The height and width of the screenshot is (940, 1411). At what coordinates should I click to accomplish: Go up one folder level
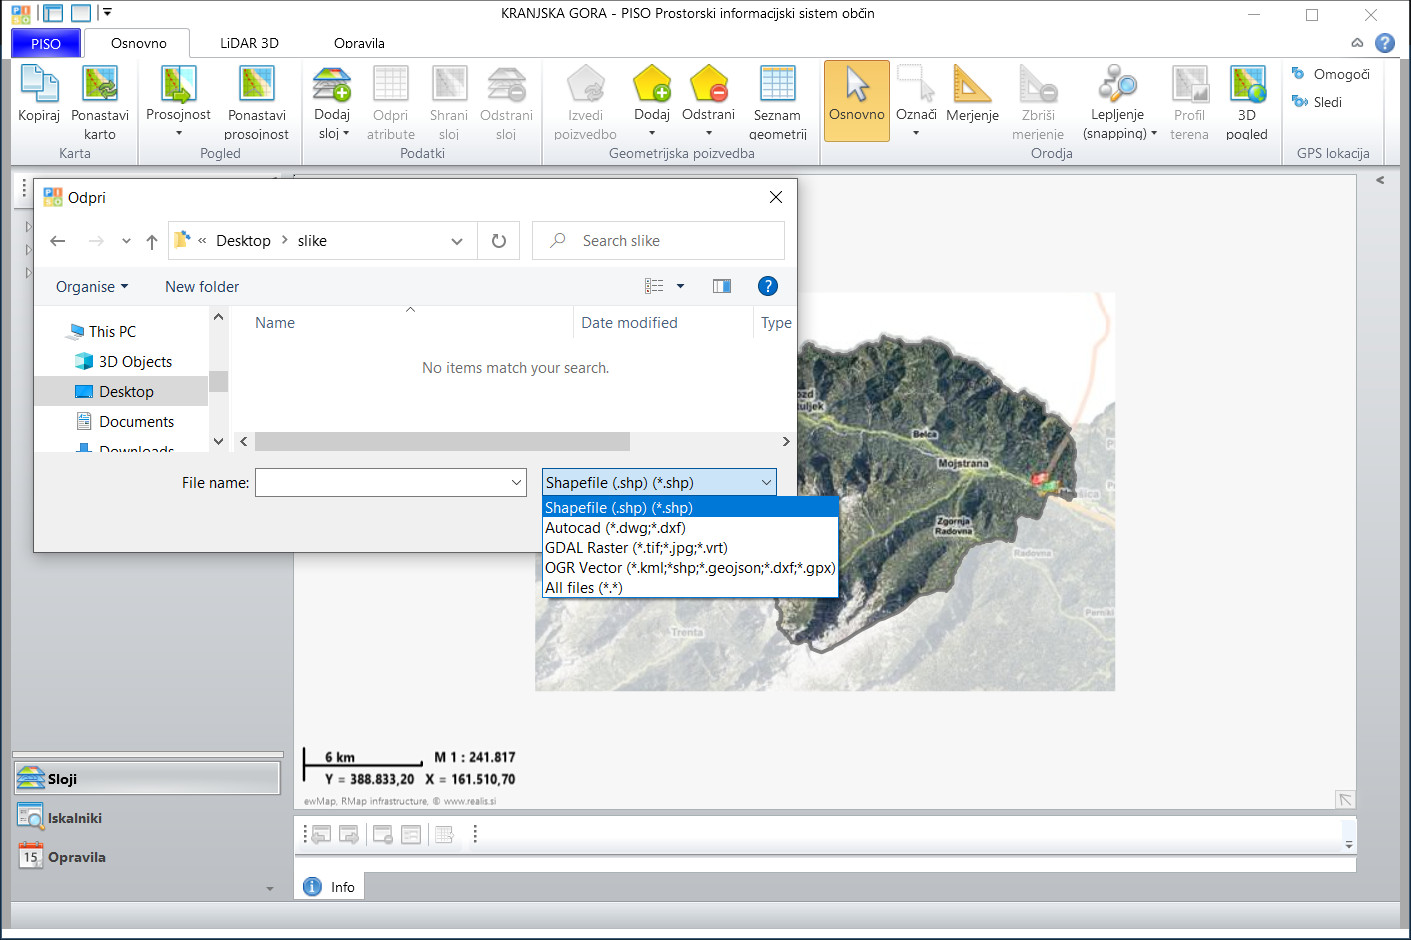[152, 241]
